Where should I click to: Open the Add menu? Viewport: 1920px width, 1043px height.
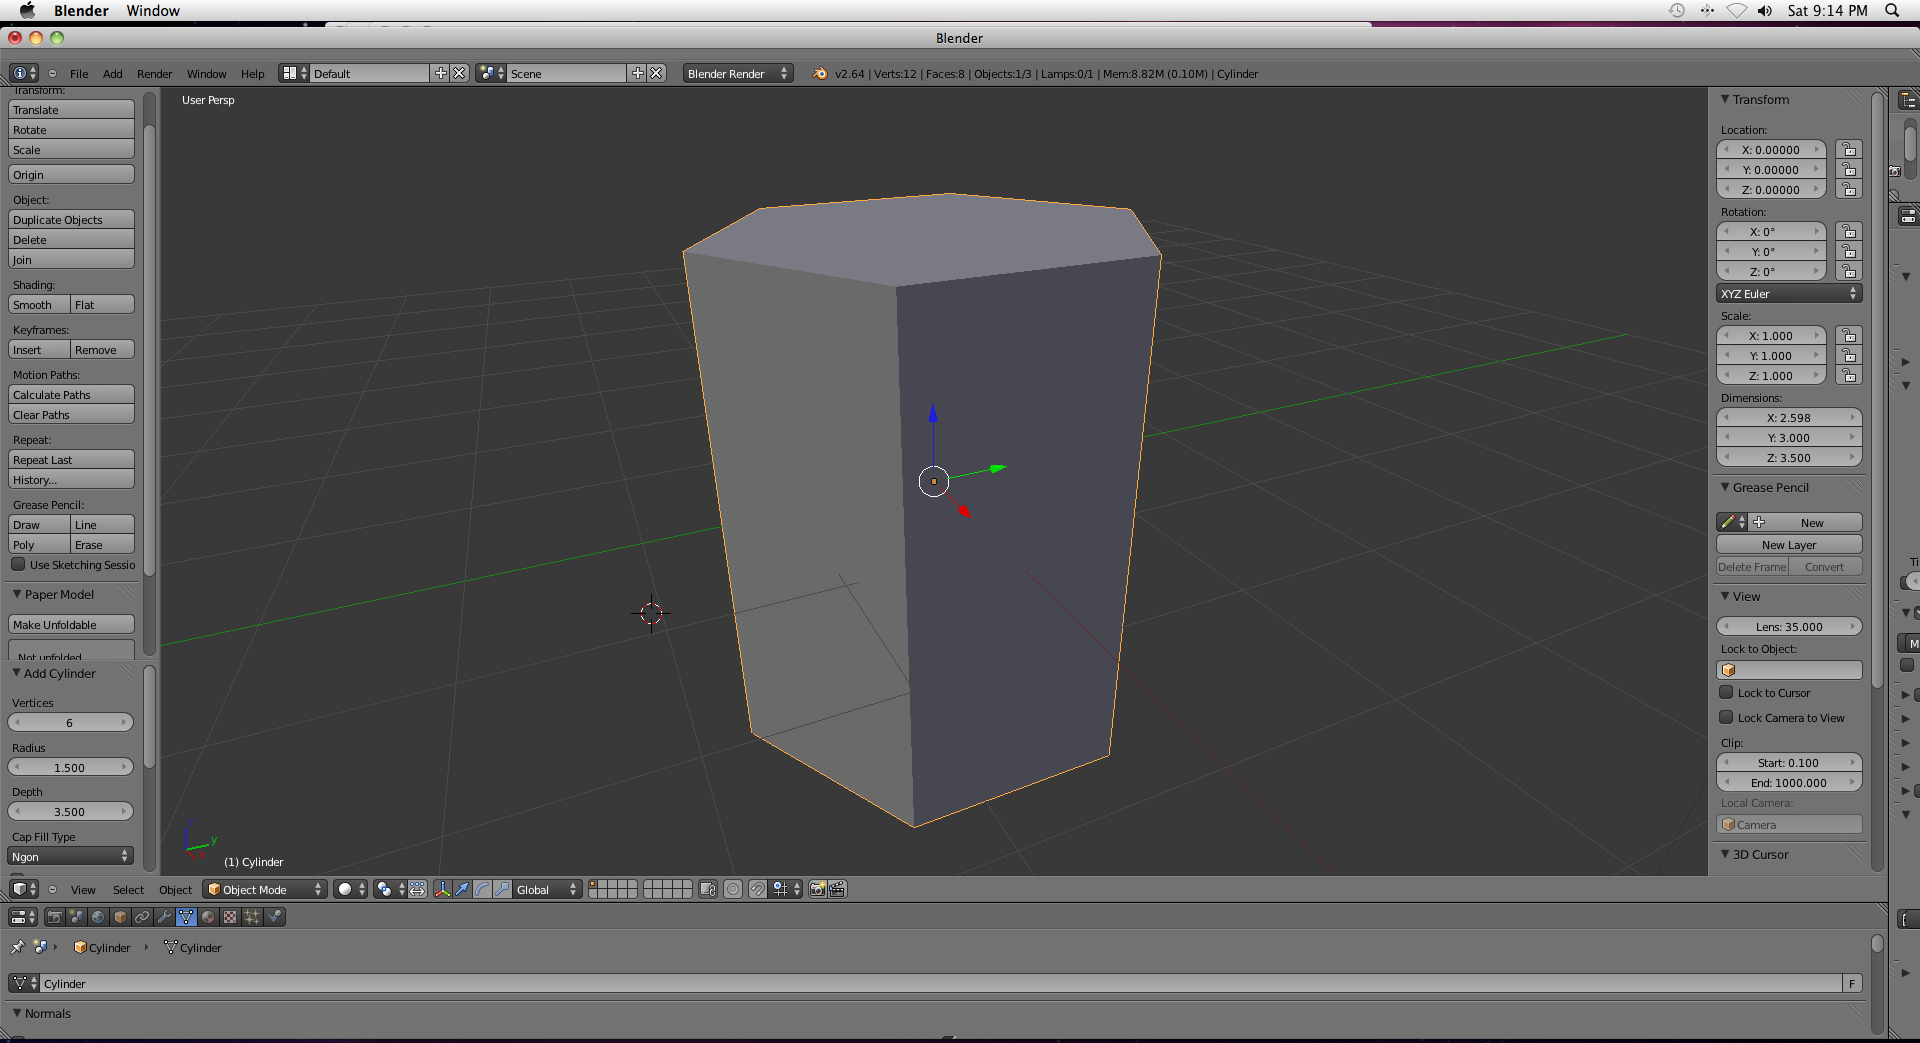tap(113, 73)
